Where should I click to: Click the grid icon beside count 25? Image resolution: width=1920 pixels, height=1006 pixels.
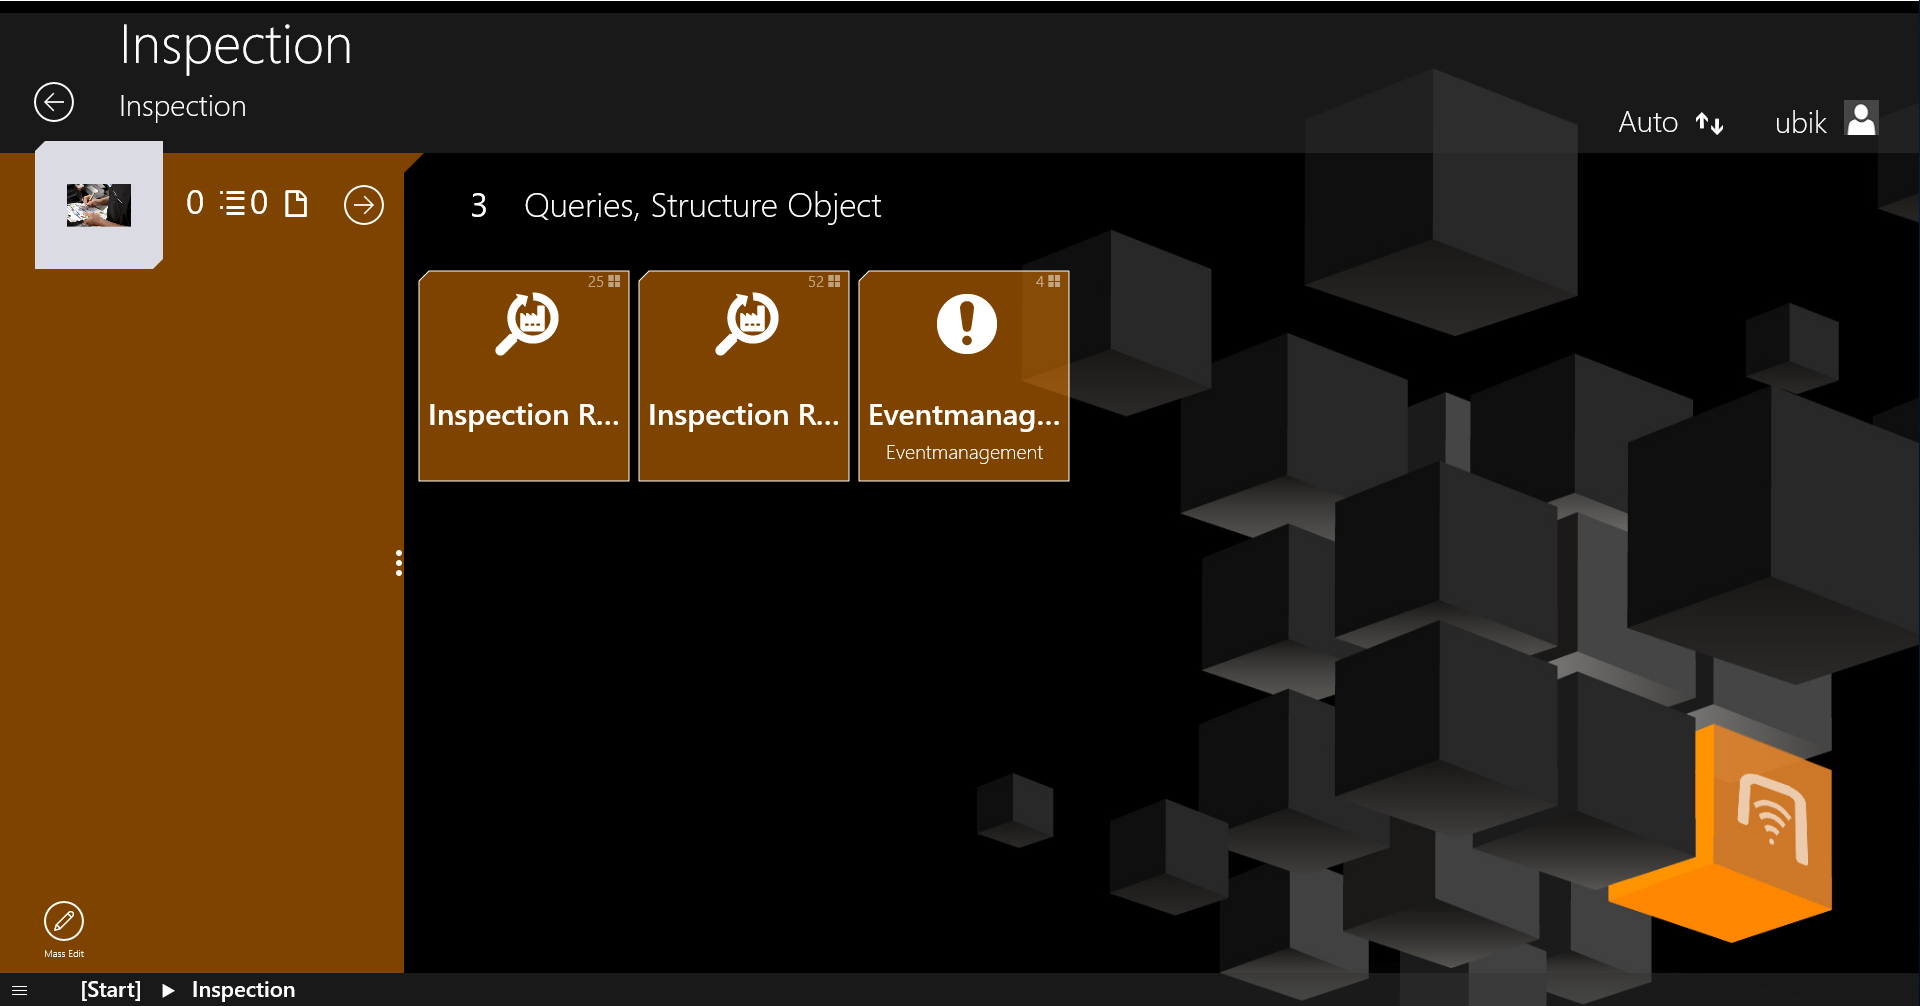tap(614, 282)
